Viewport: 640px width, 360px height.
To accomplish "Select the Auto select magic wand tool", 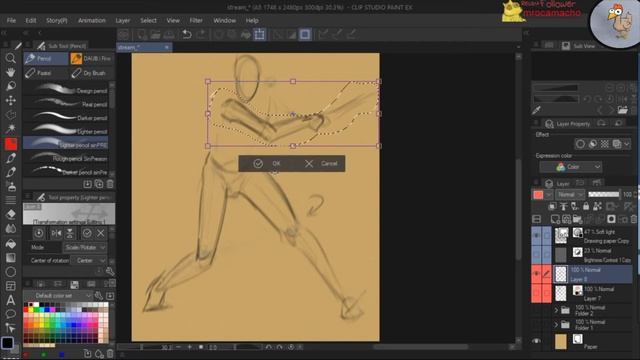I will tap(11, 129).
